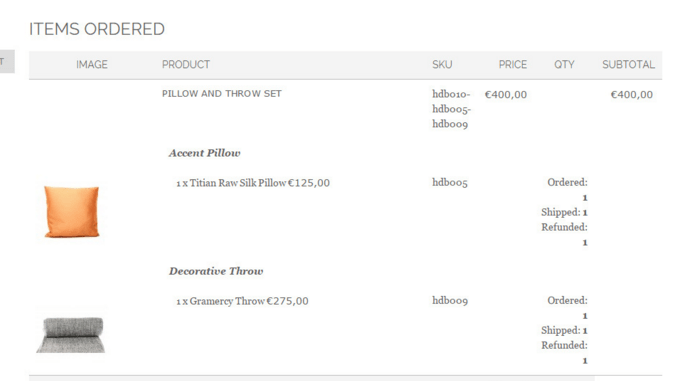Click the orange Titian silk pillow thumbnail
Viewport: 679px width, 381px height.
[71, 212]
